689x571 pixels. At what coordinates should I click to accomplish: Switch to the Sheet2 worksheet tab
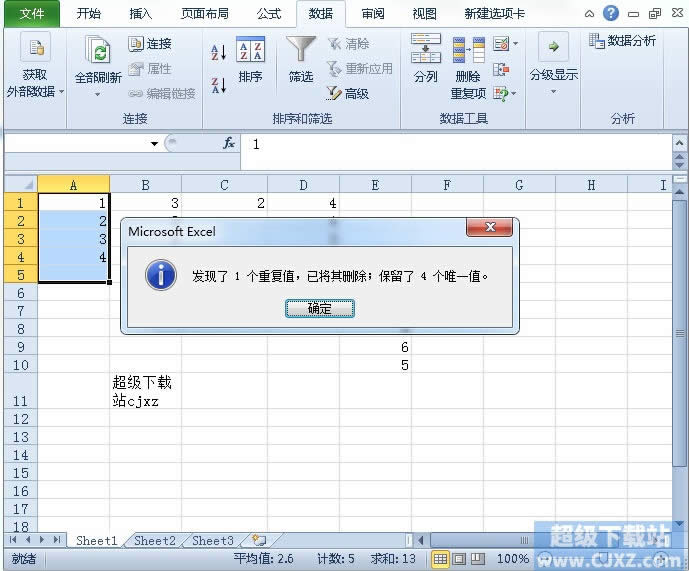tap(154, 541)
